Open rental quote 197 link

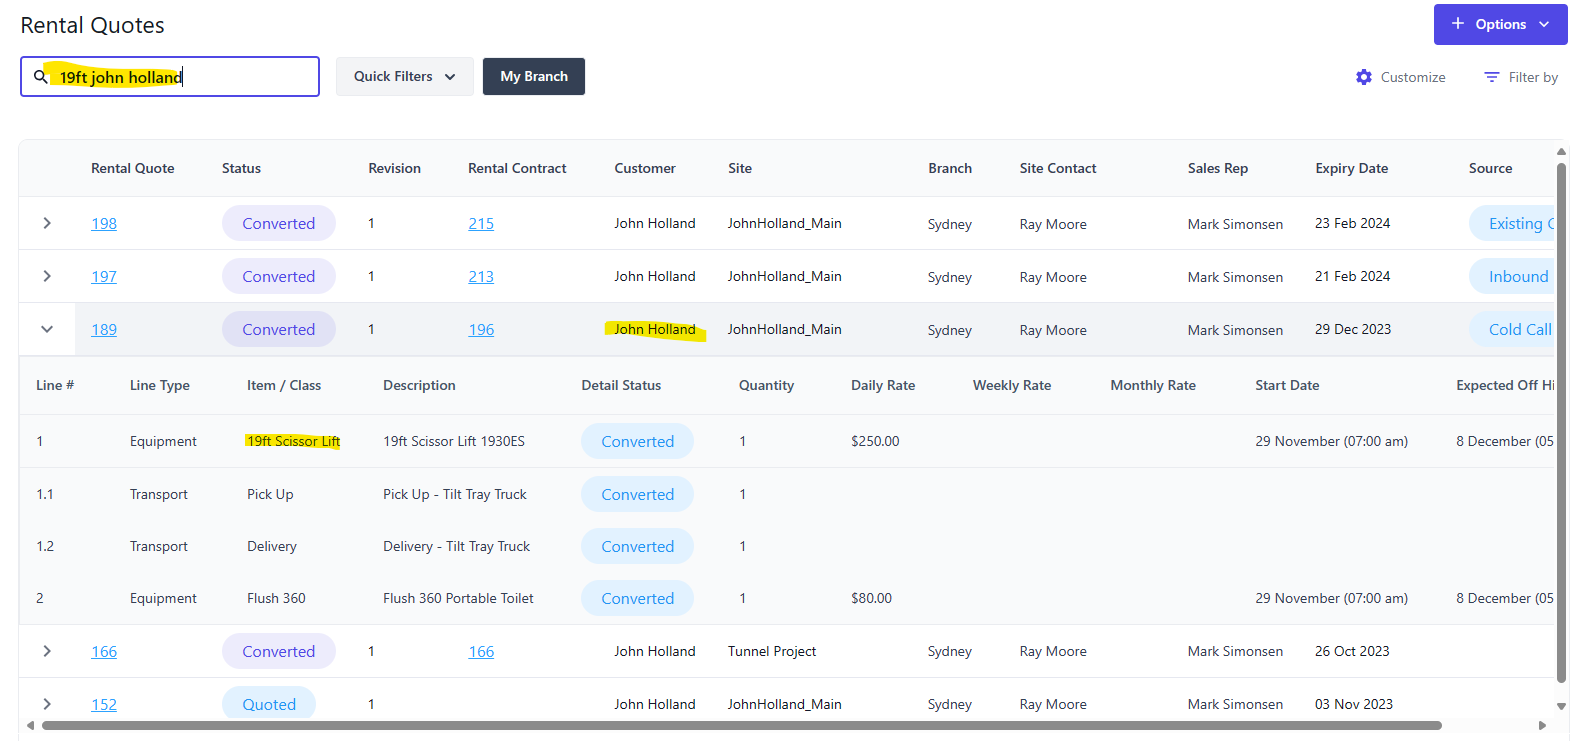[x=104, y=277]
